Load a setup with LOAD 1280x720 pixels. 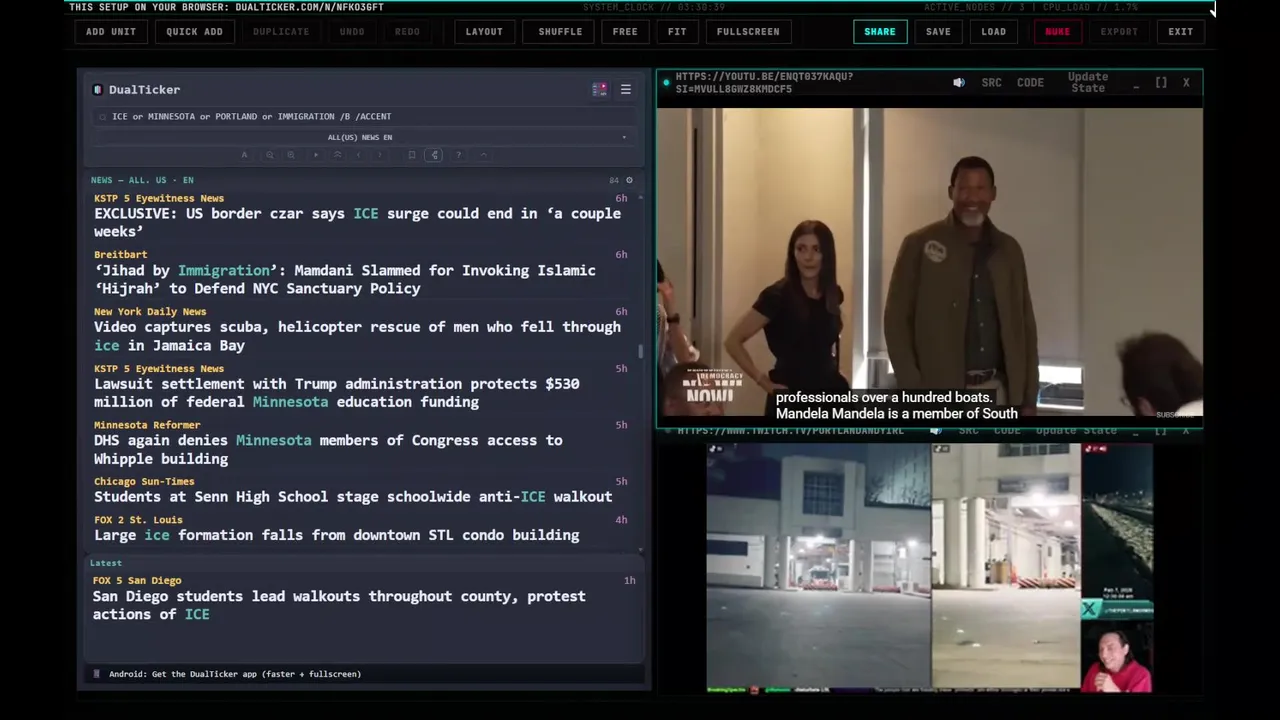993,31
